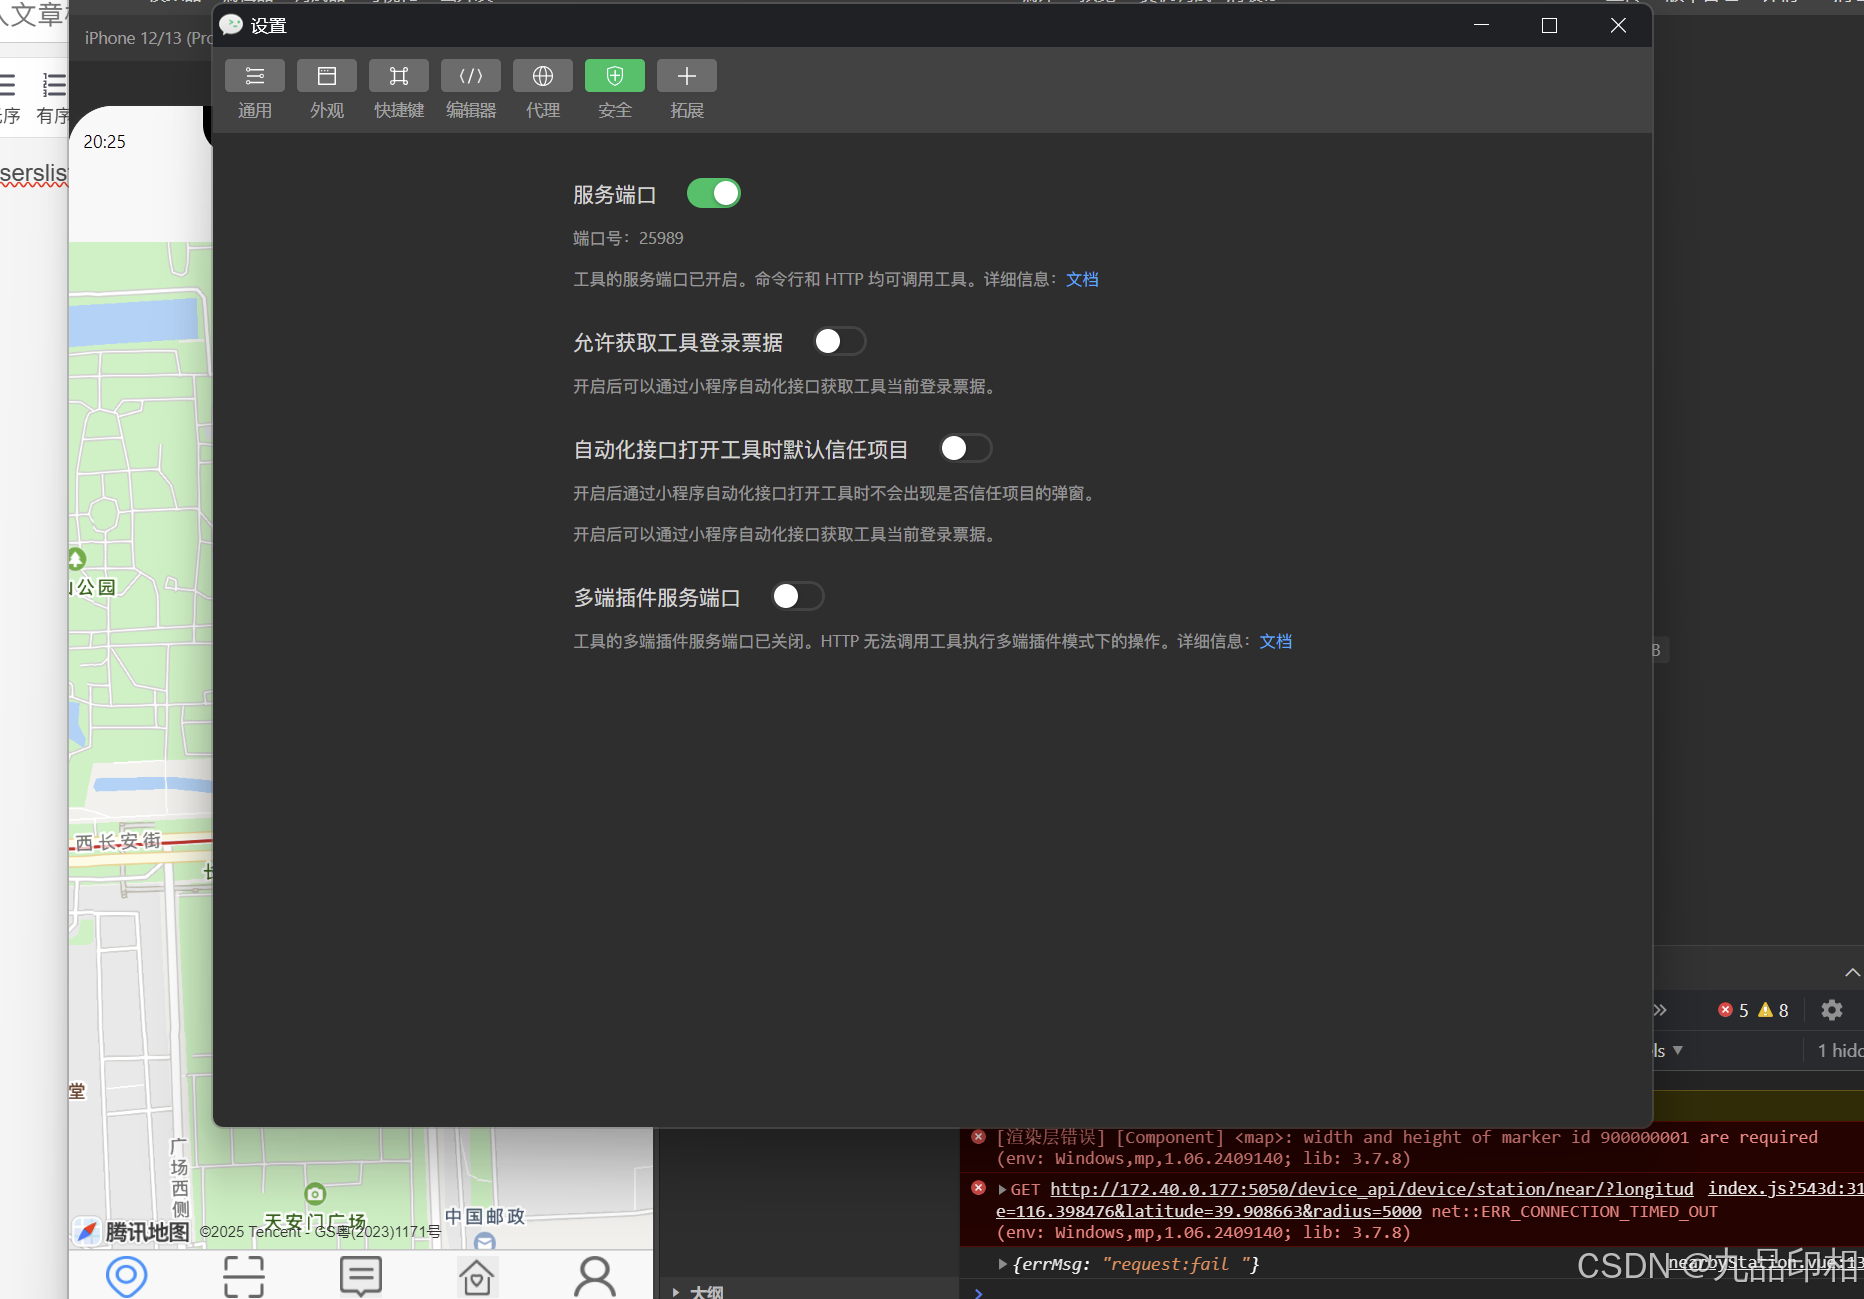Click the 1 hidden messages indicator
Image resolution: width=1864 pixels, height=1299 pixels.
[x=1840, y=1050]
